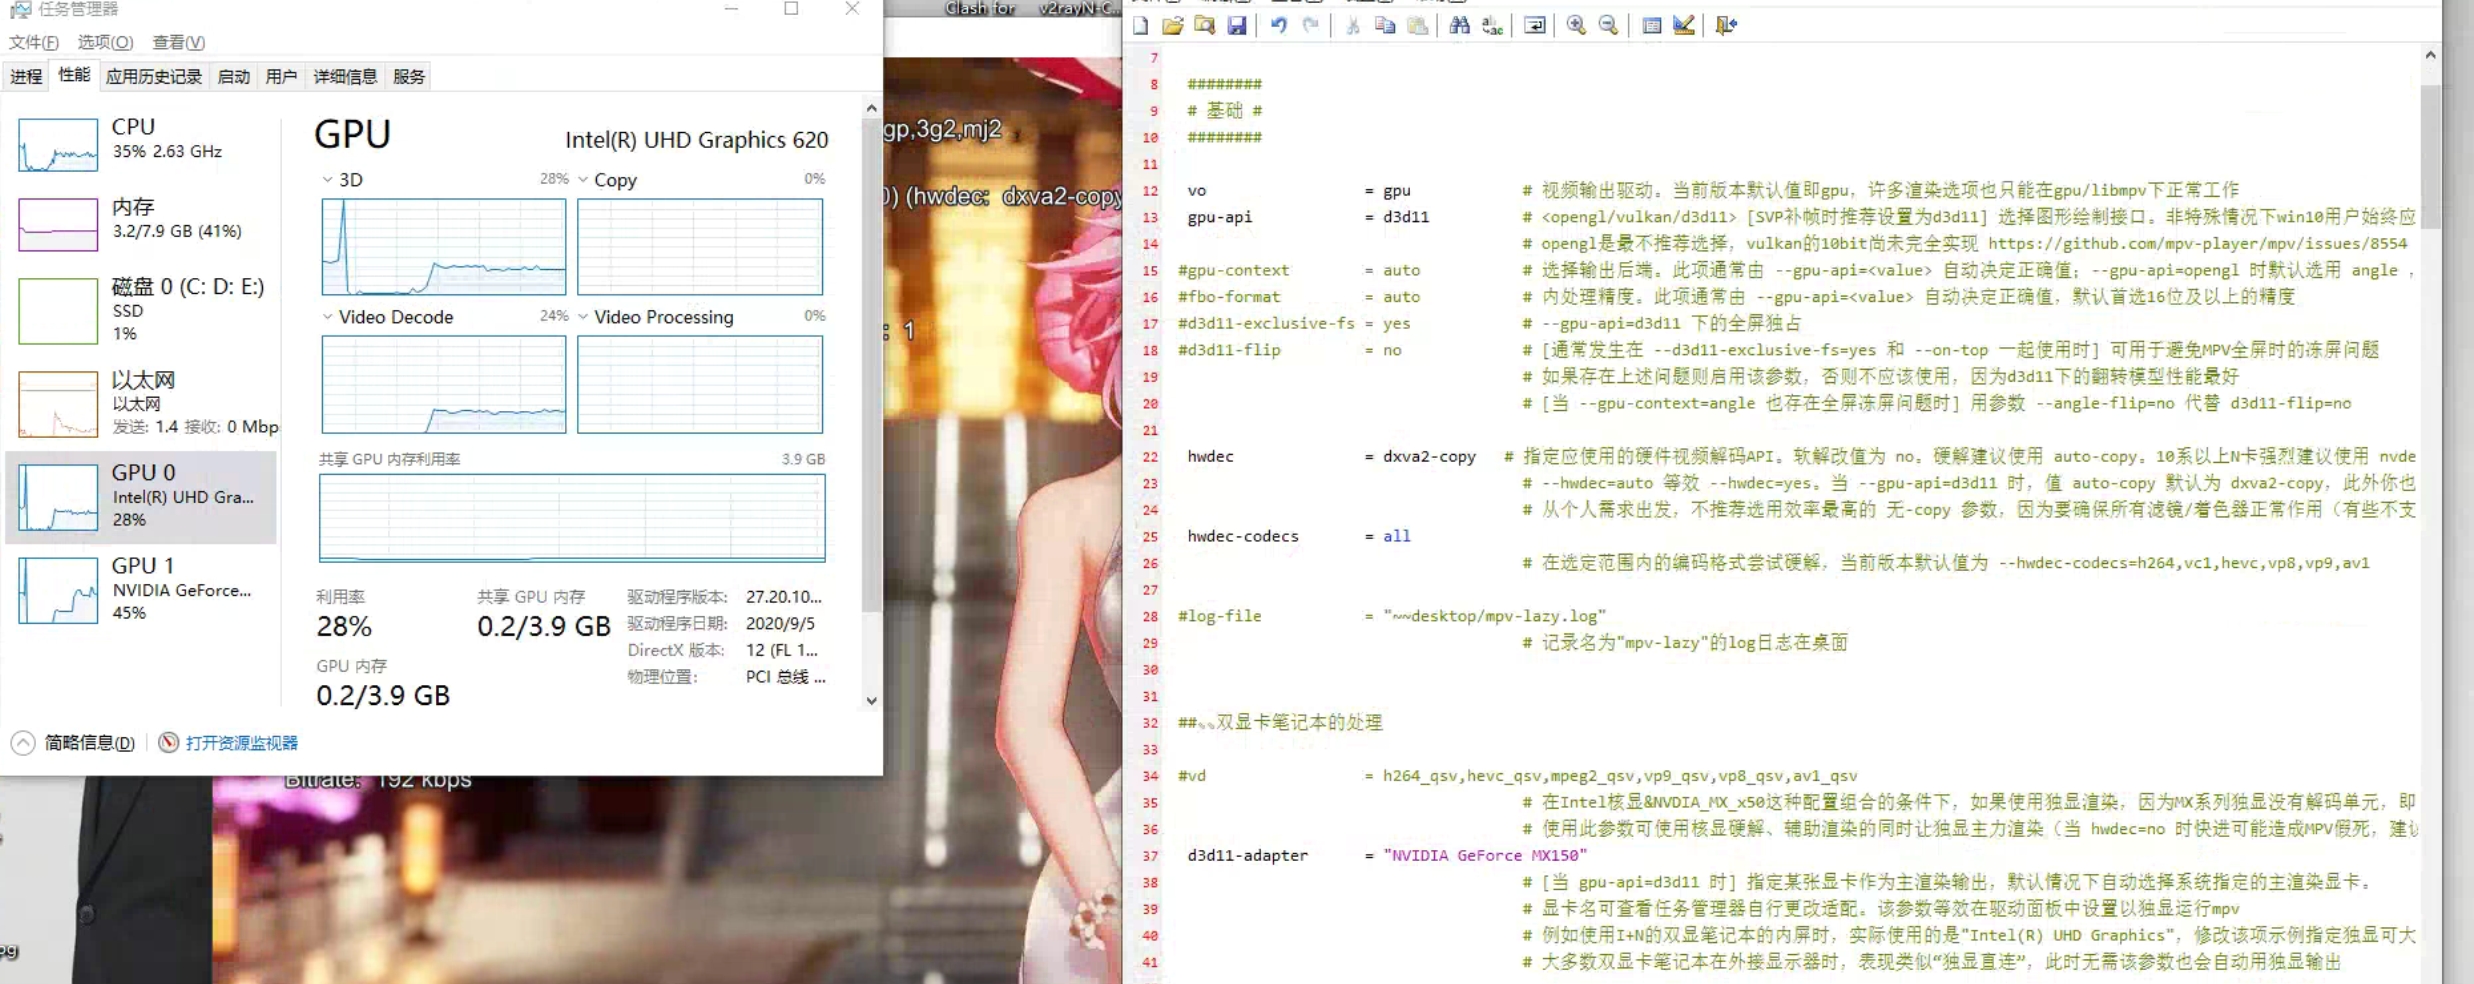Viewport: 2474px width, 984px height.
Task: Click the #log-file setting name
Action: click(1220, 616)
